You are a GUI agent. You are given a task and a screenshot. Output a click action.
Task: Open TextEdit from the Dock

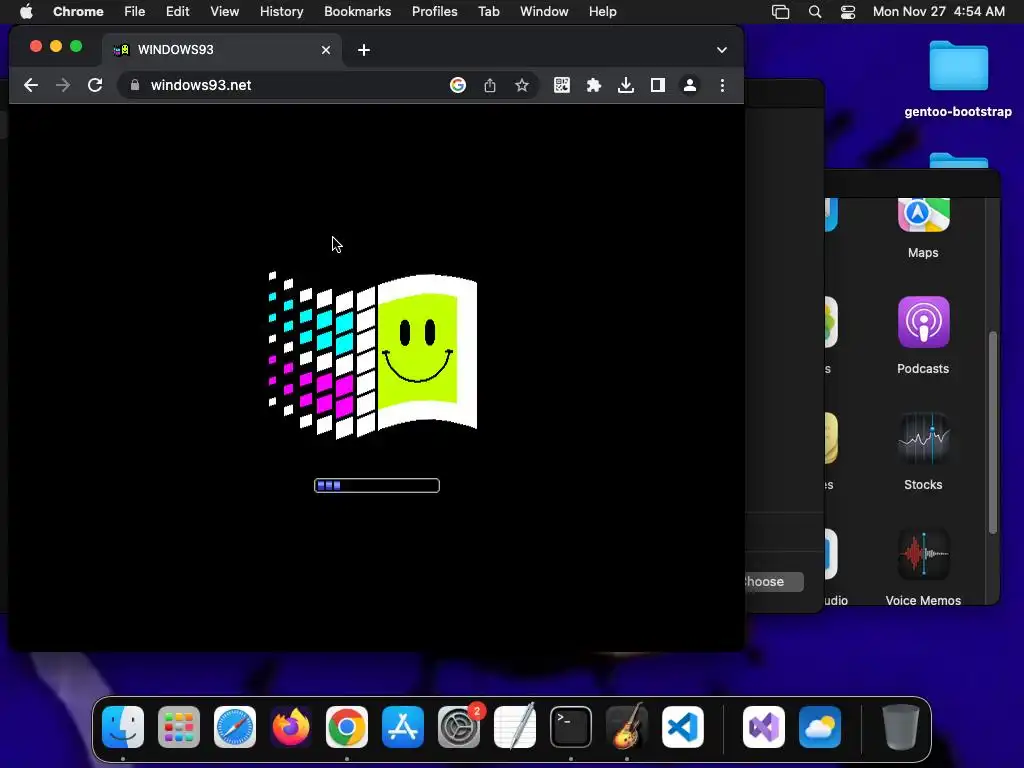pos(515,727)
